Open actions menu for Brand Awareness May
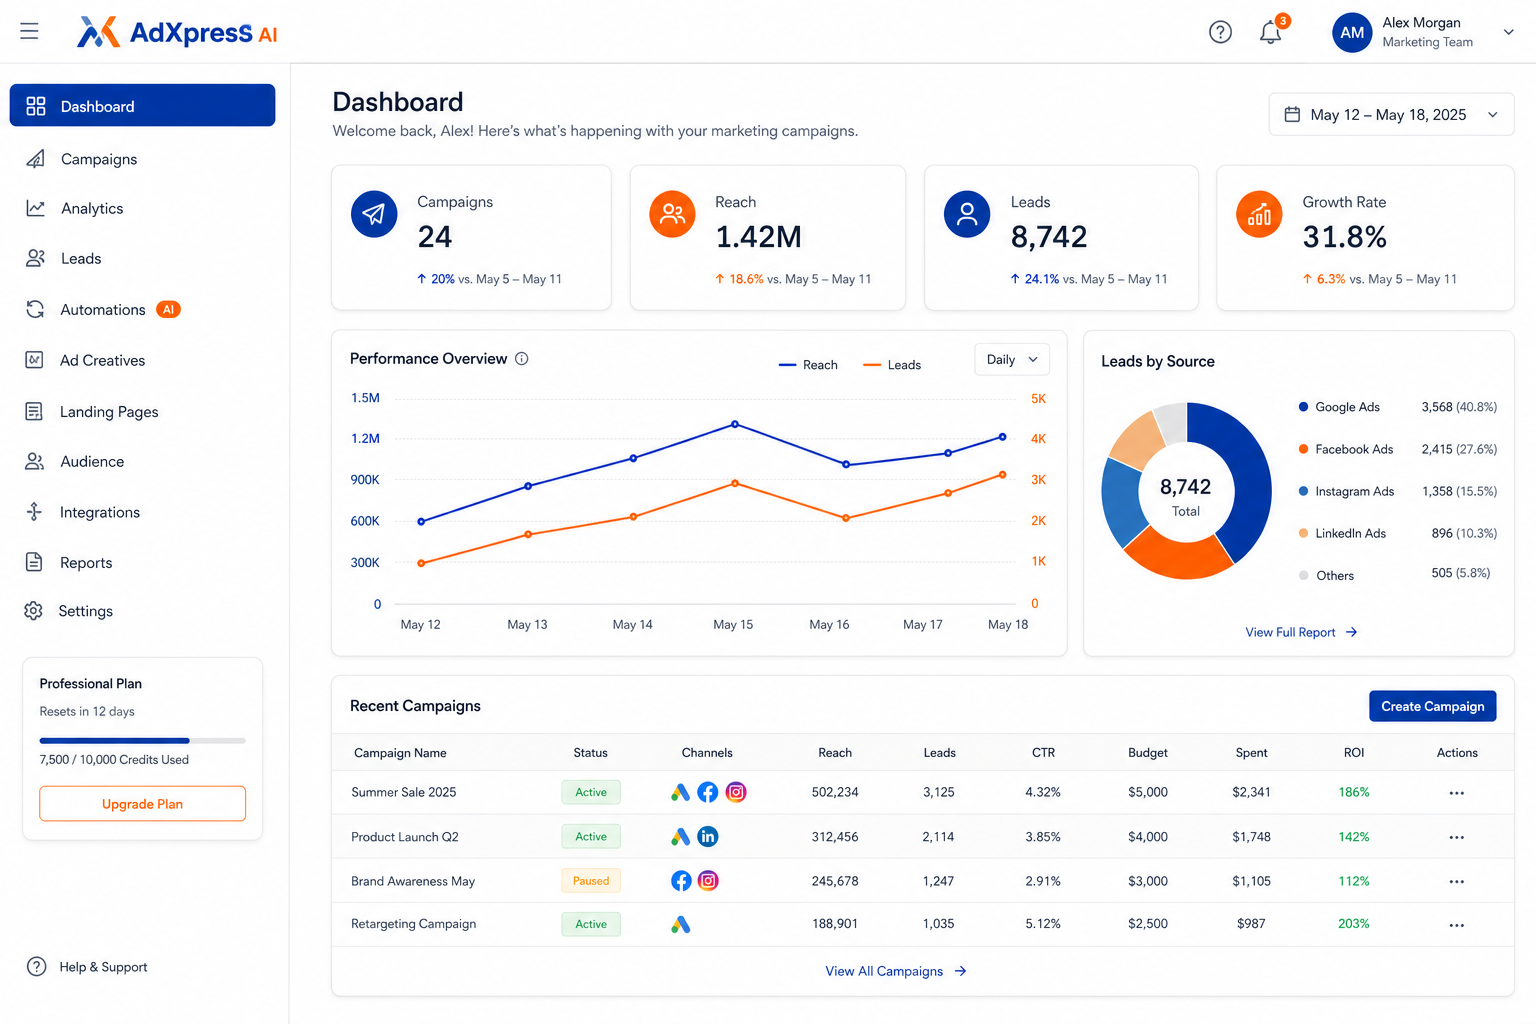Viewport: 1536px width, 1024px height. (x=1456, y=882)
